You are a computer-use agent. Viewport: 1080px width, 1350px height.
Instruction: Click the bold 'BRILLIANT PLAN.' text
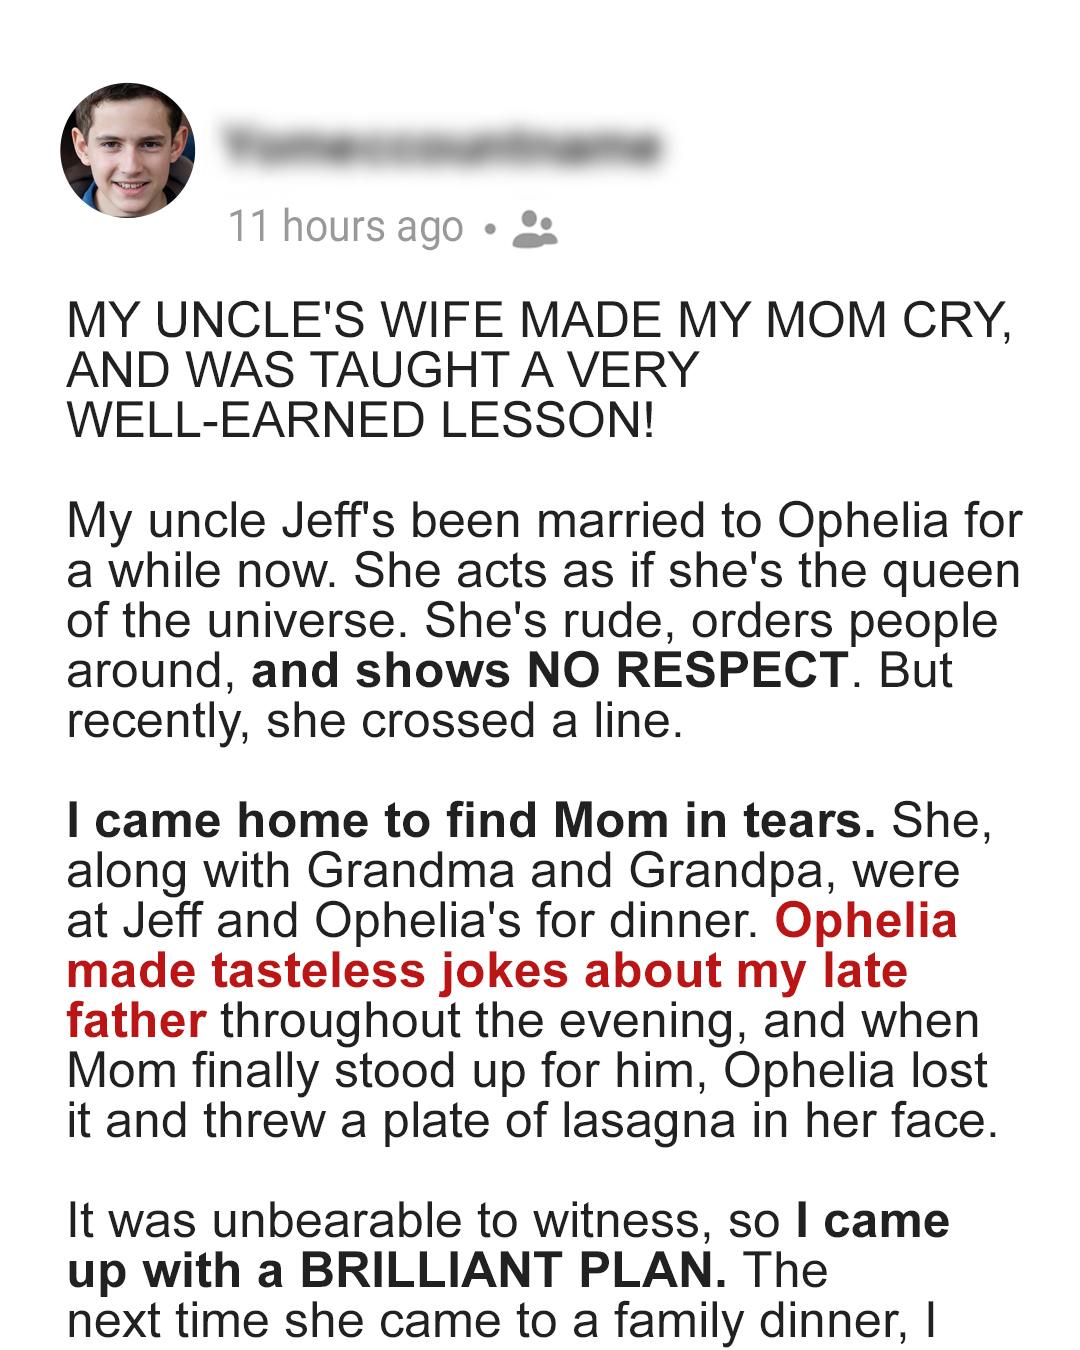[x=514, y=1271]
